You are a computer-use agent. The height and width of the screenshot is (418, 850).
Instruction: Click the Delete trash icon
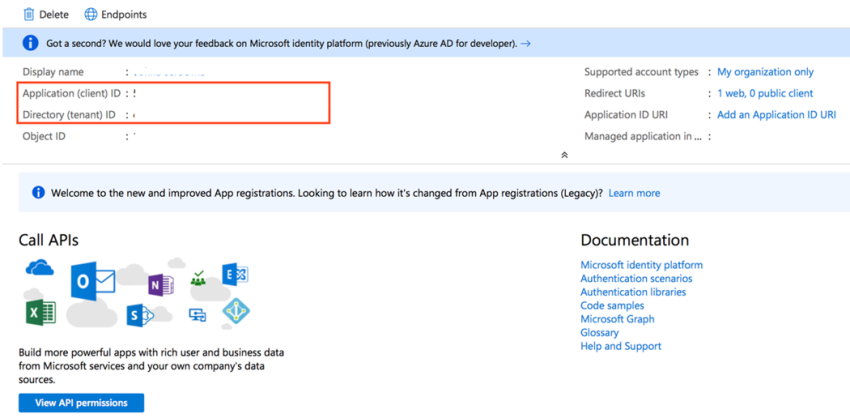click(x=28, y=14)
